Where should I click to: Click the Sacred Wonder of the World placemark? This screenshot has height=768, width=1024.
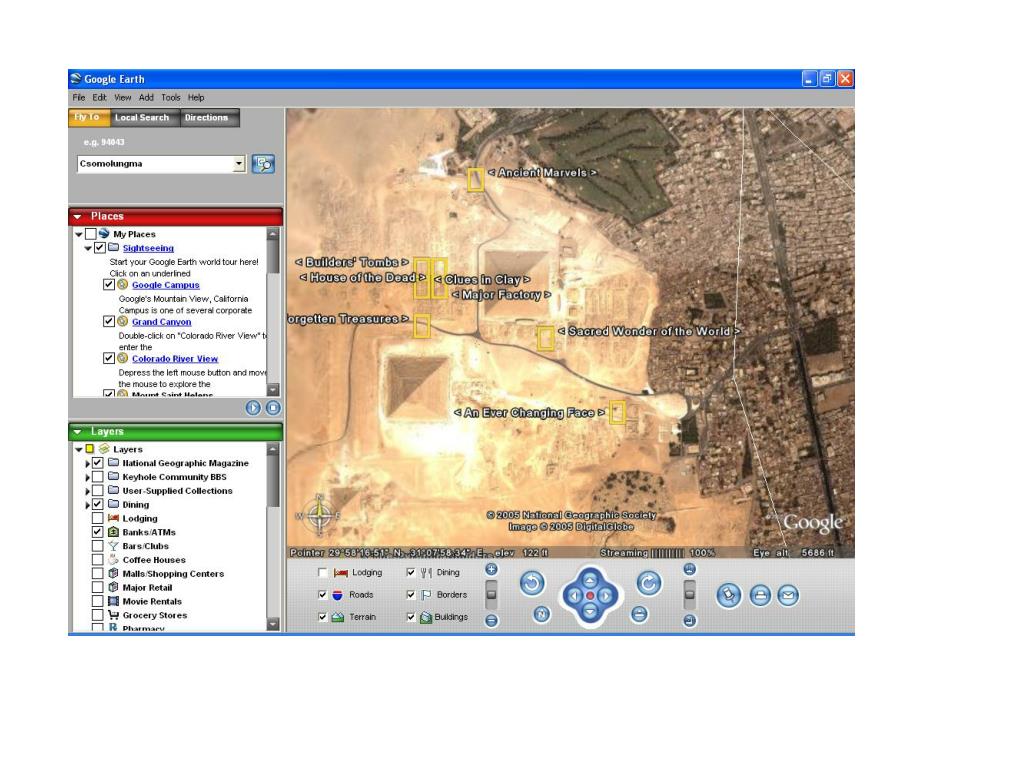[546, 338]
